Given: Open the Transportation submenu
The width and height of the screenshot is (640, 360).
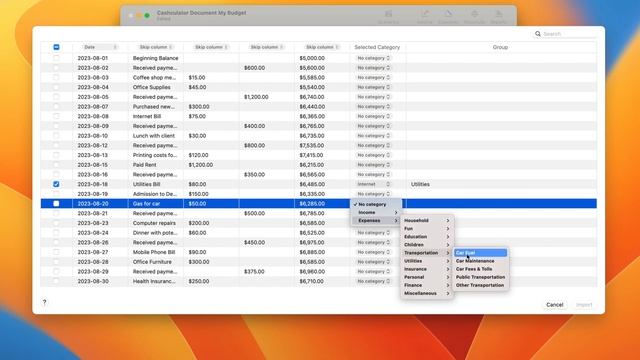Looking at the screenshot, I should (x=427, y=253).
